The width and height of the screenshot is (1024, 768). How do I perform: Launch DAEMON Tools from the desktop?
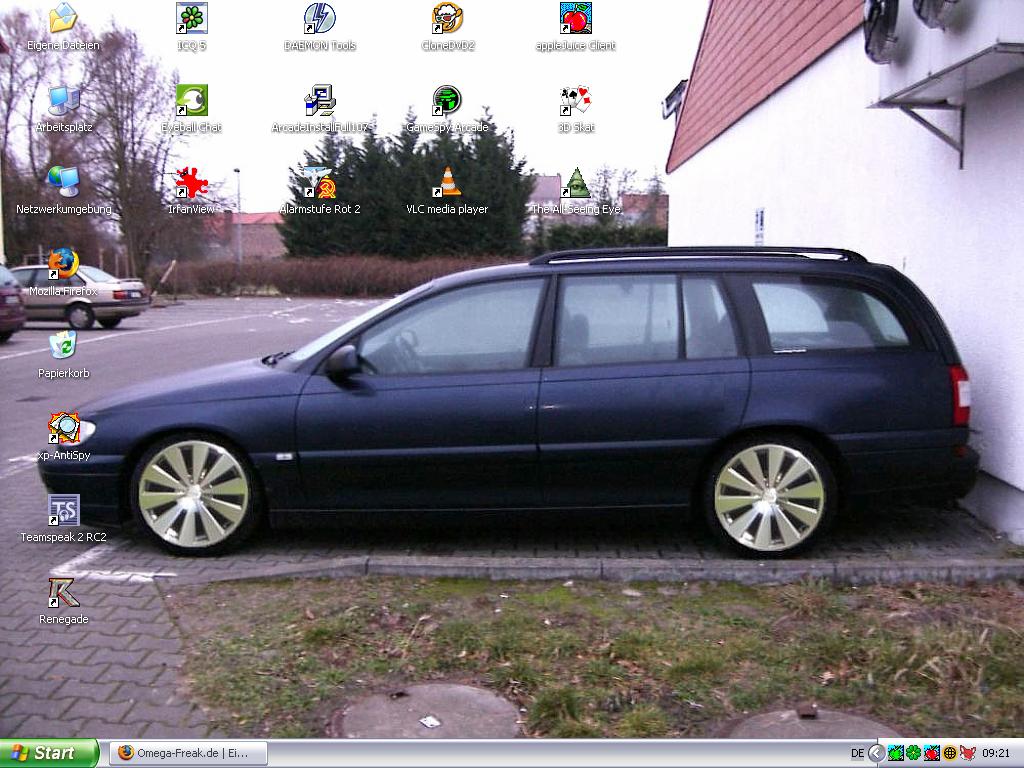[x=319, y=19]
